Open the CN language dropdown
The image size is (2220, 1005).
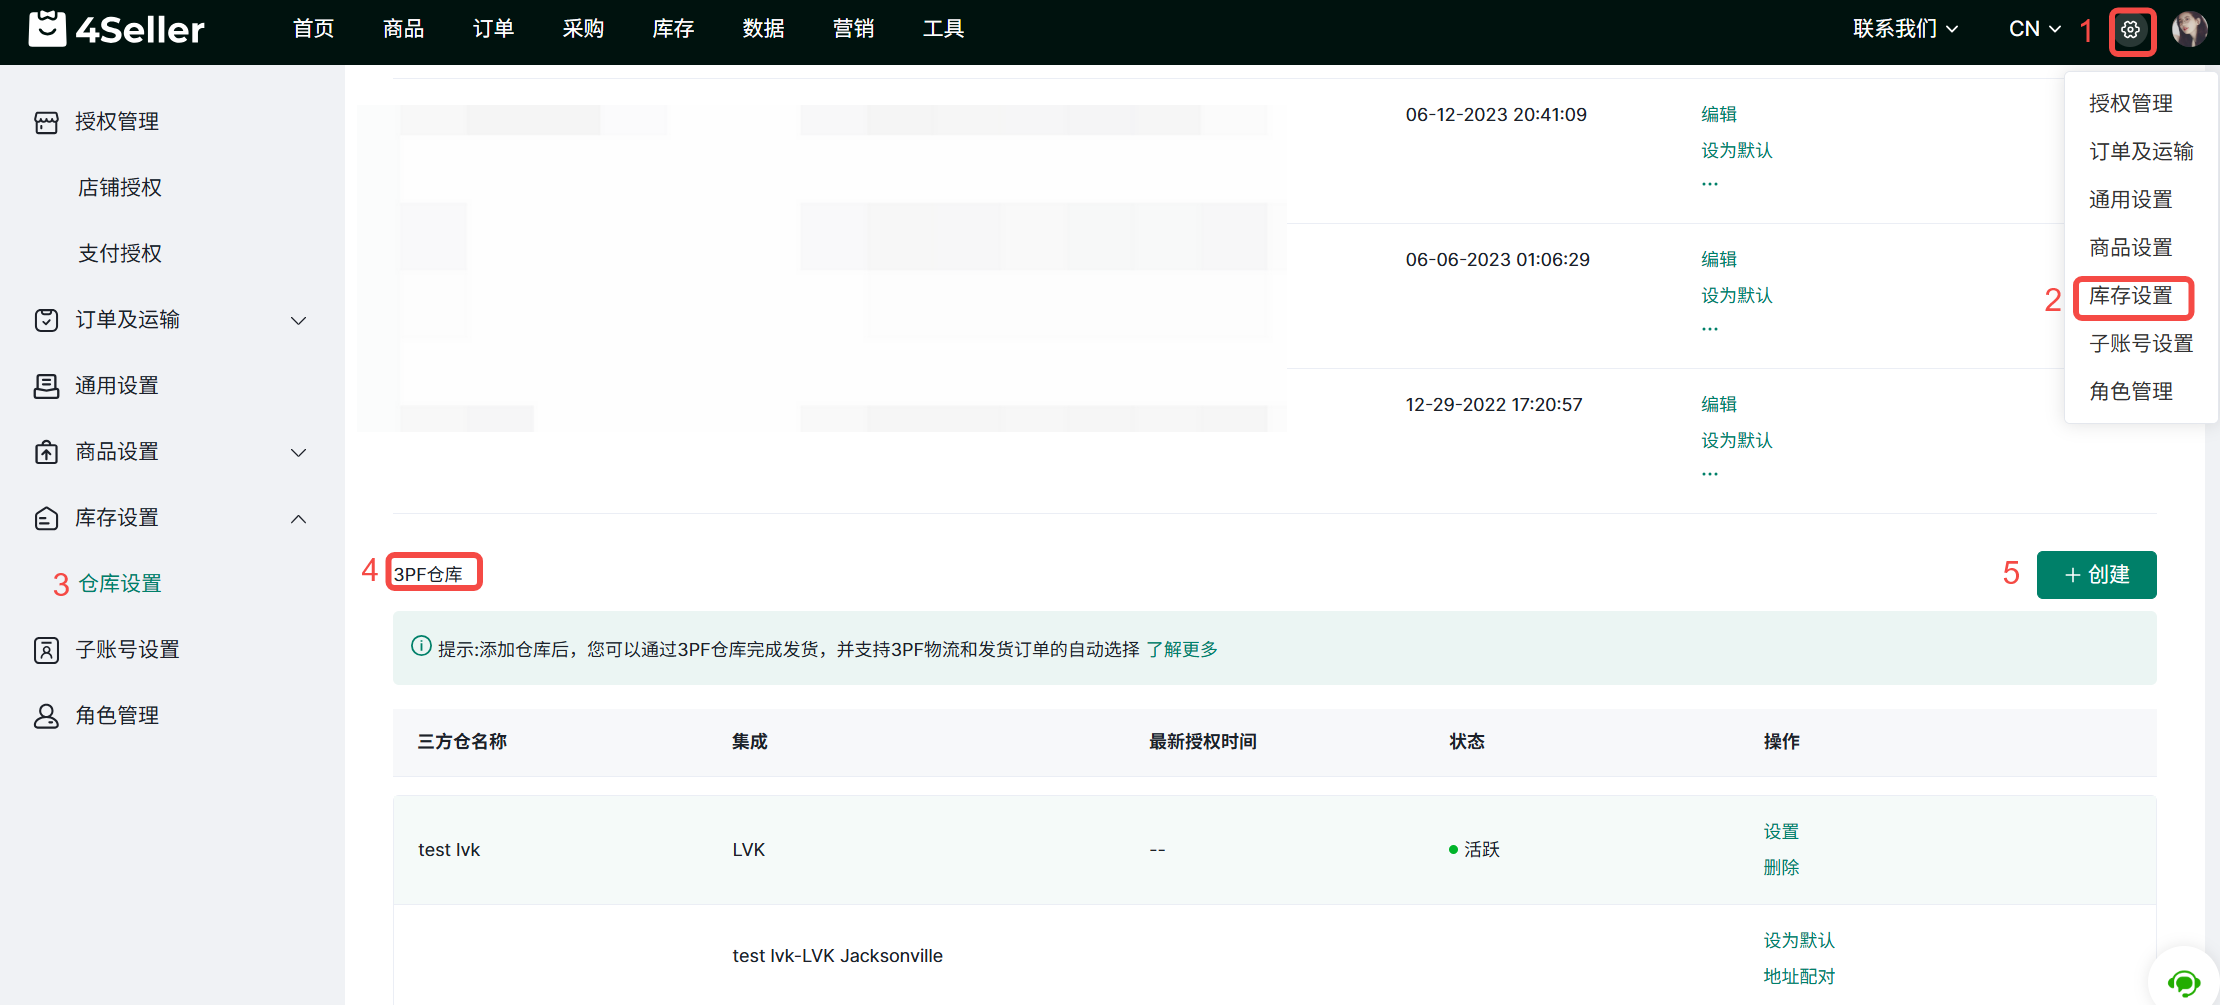click(x=2034, y=29)
